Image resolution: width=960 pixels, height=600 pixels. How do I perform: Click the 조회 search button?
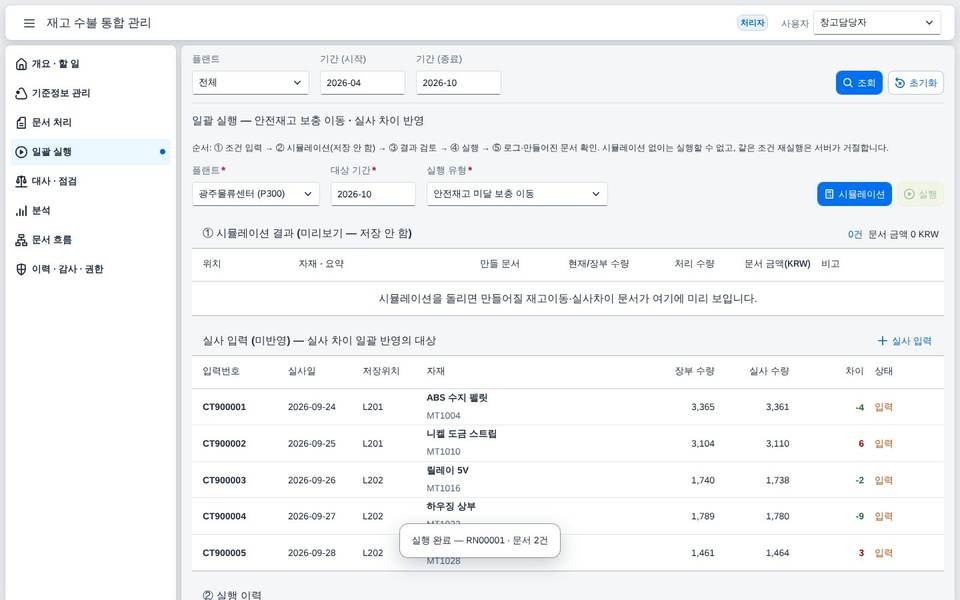(x=859, y=83)
